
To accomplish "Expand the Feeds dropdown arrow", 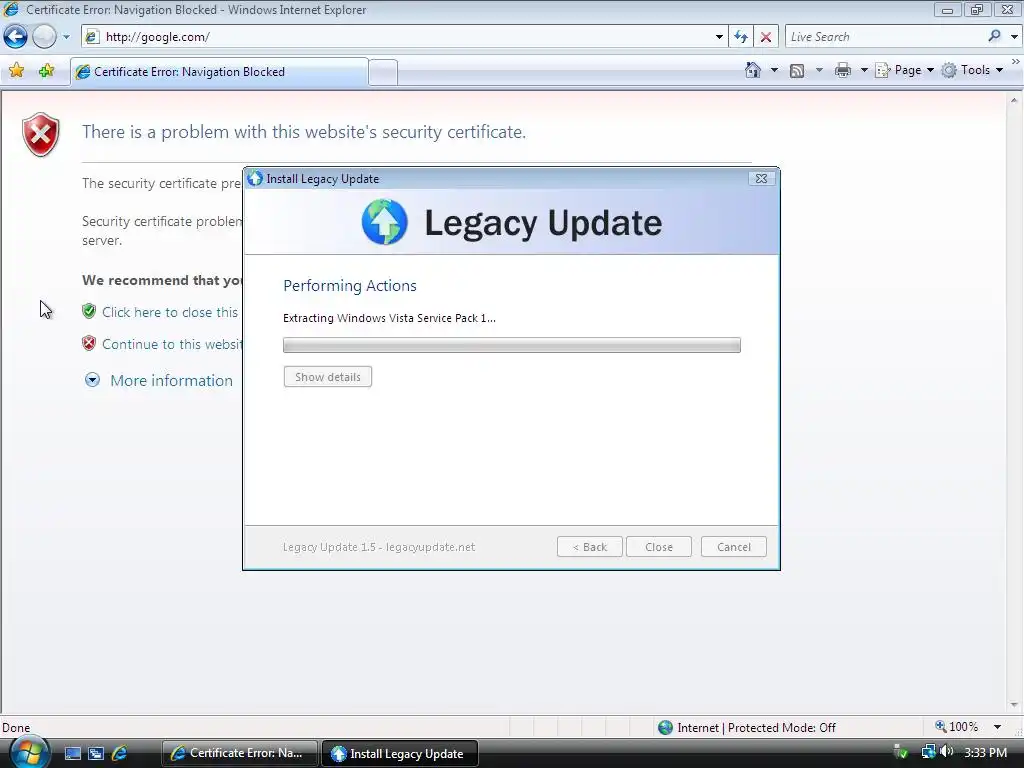I will (x=819, y=70).
